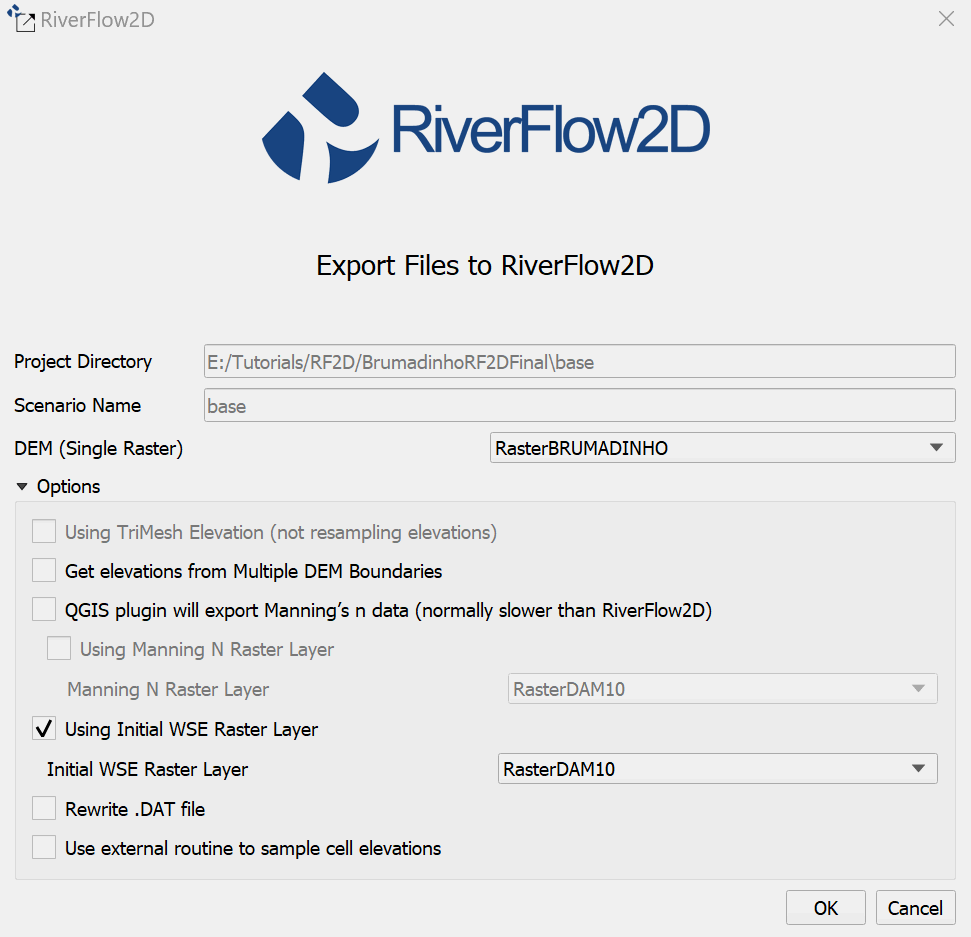Enable QGIS plugin export of Manning's n data
The height and width of the screenshot is (937, 971).
[44, 609]
